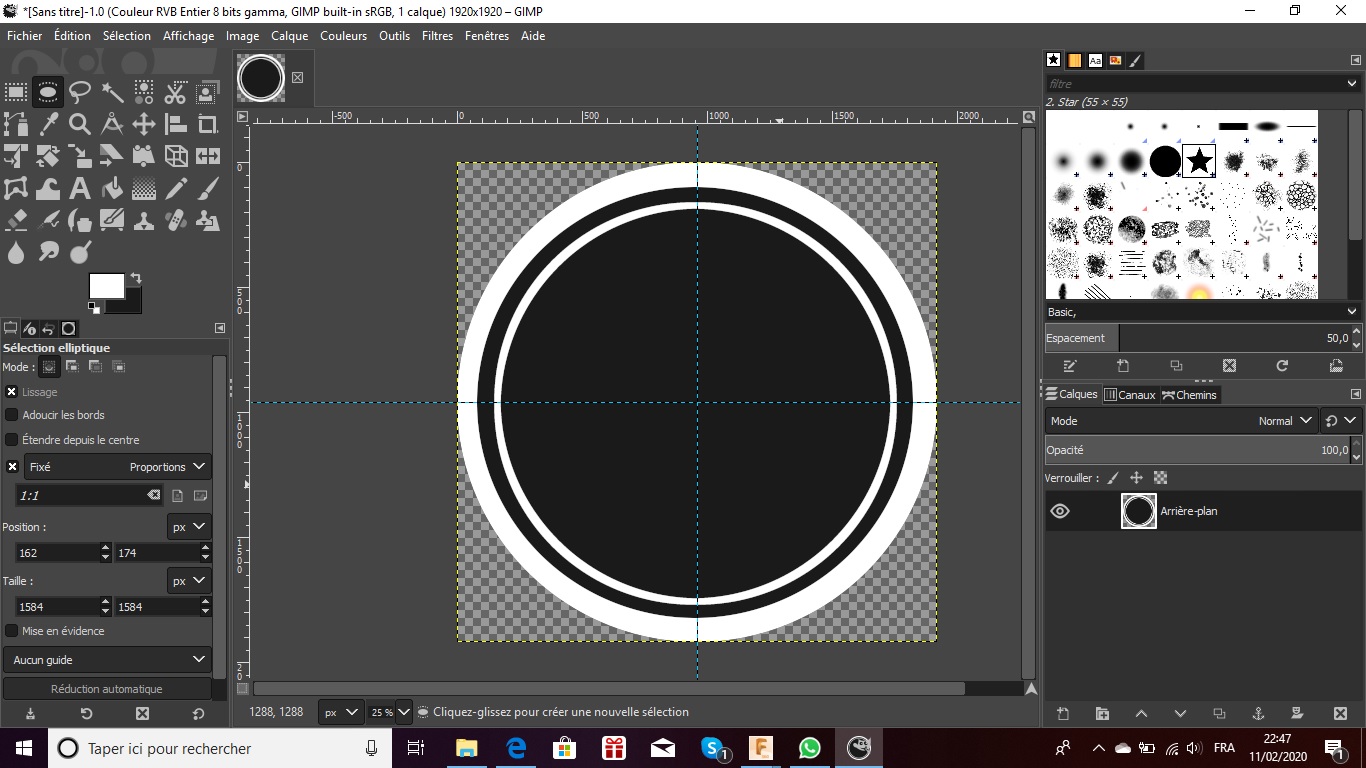Open the Filtres menu

tap(437, 36)
